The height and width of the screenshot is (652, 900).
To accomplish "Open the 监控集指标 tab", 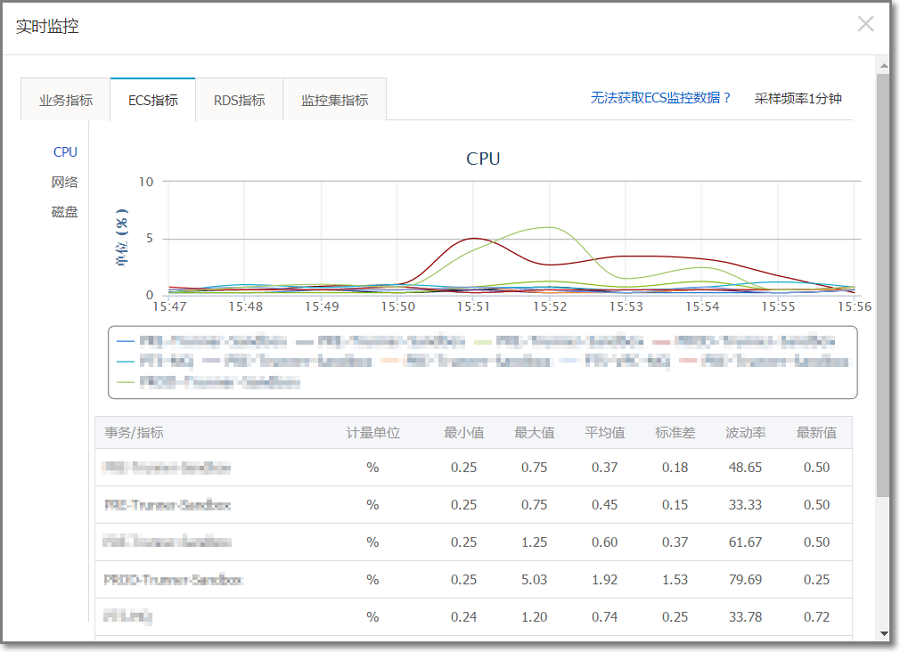I will click(335, 100).
